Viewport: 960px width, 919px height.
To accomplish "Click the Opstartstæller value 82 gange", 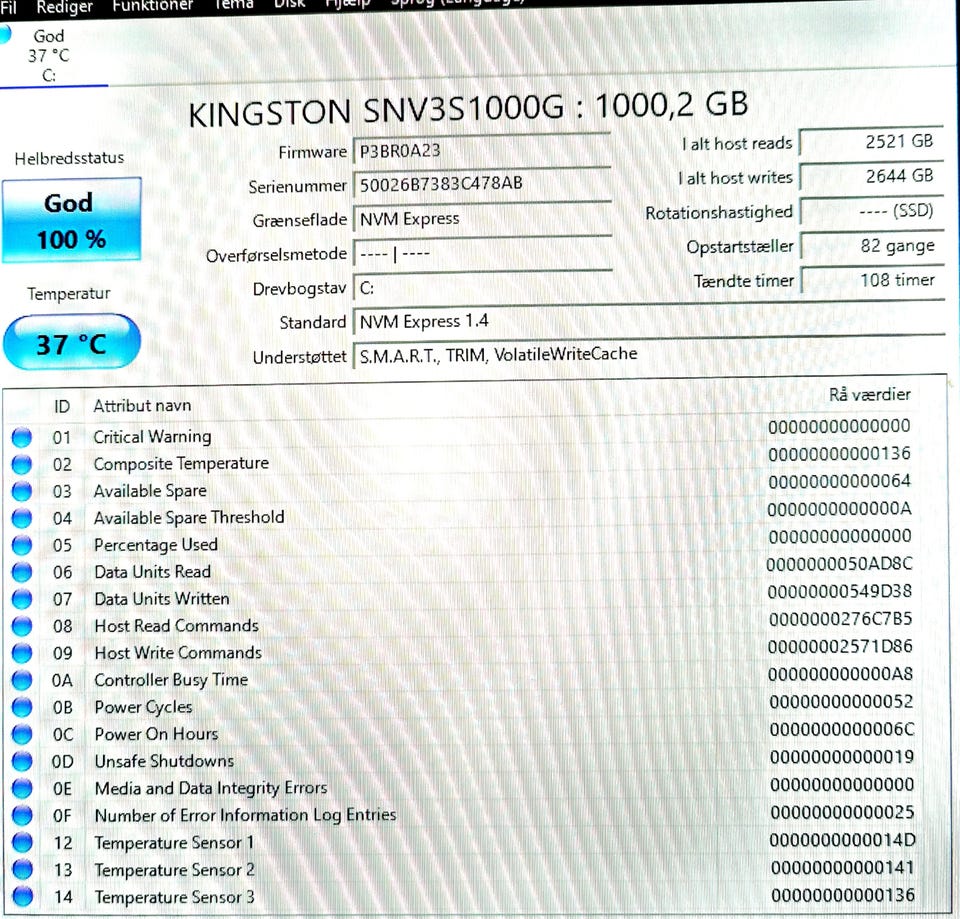I will (x=871, y=246).
